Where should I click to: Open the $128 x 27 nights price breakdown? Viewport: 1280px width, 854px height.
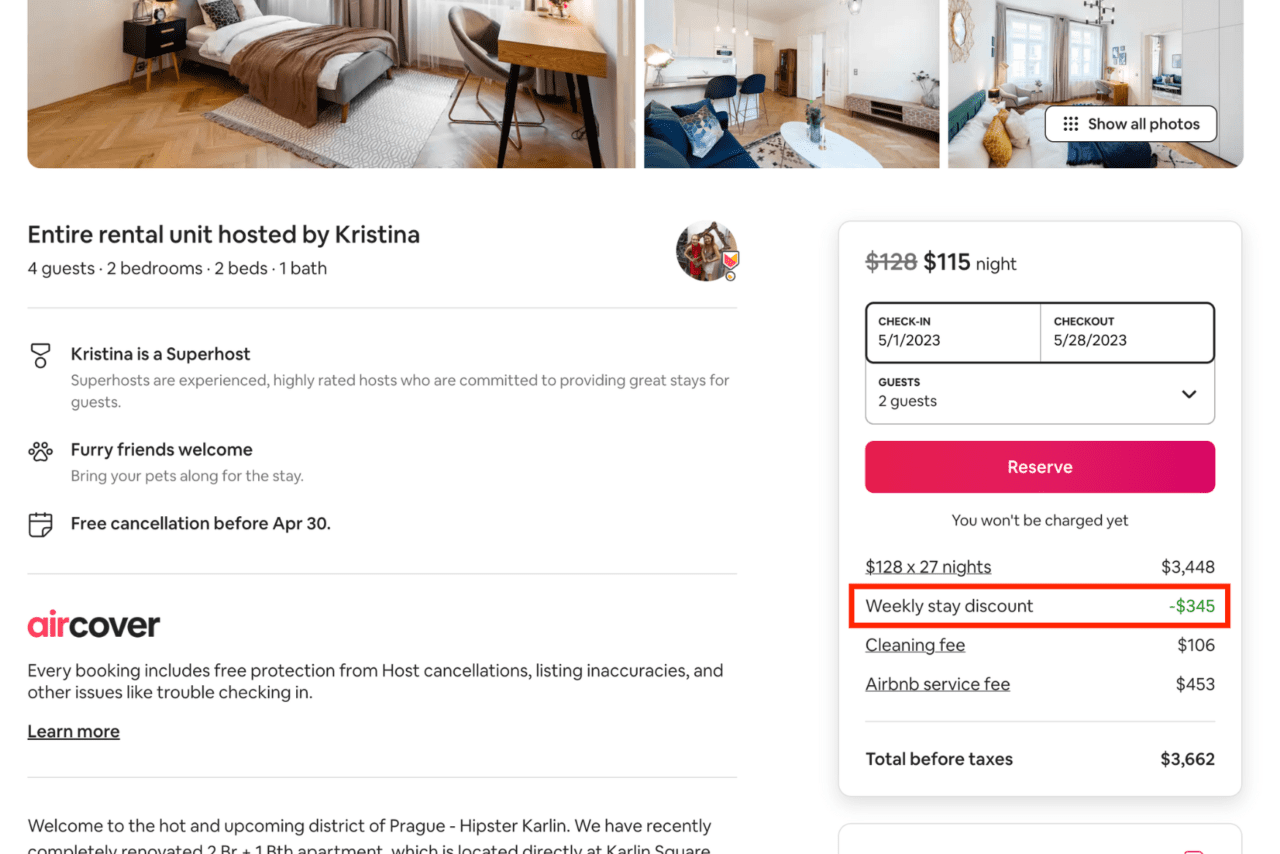click(x=927, y=566)
